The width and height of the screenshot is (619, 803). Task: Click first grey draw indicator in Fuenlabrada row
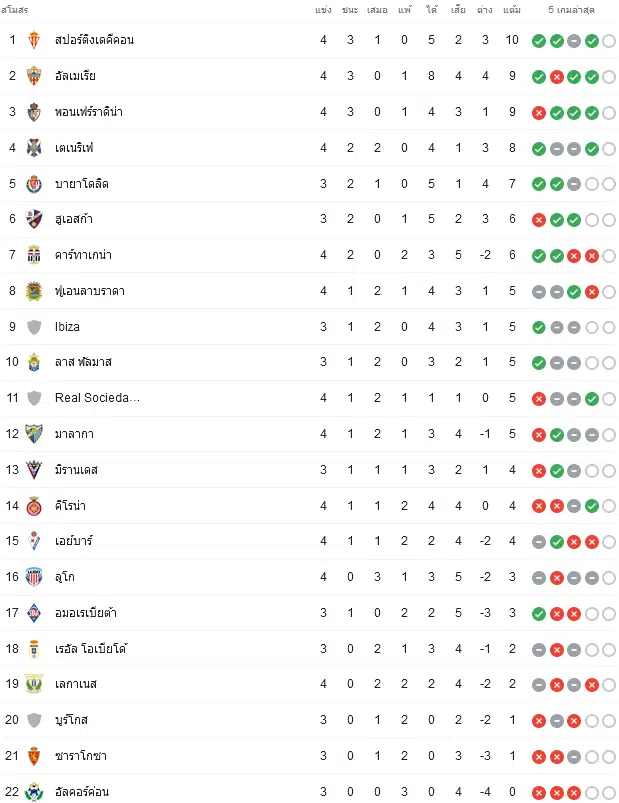(x=539, y=292)
